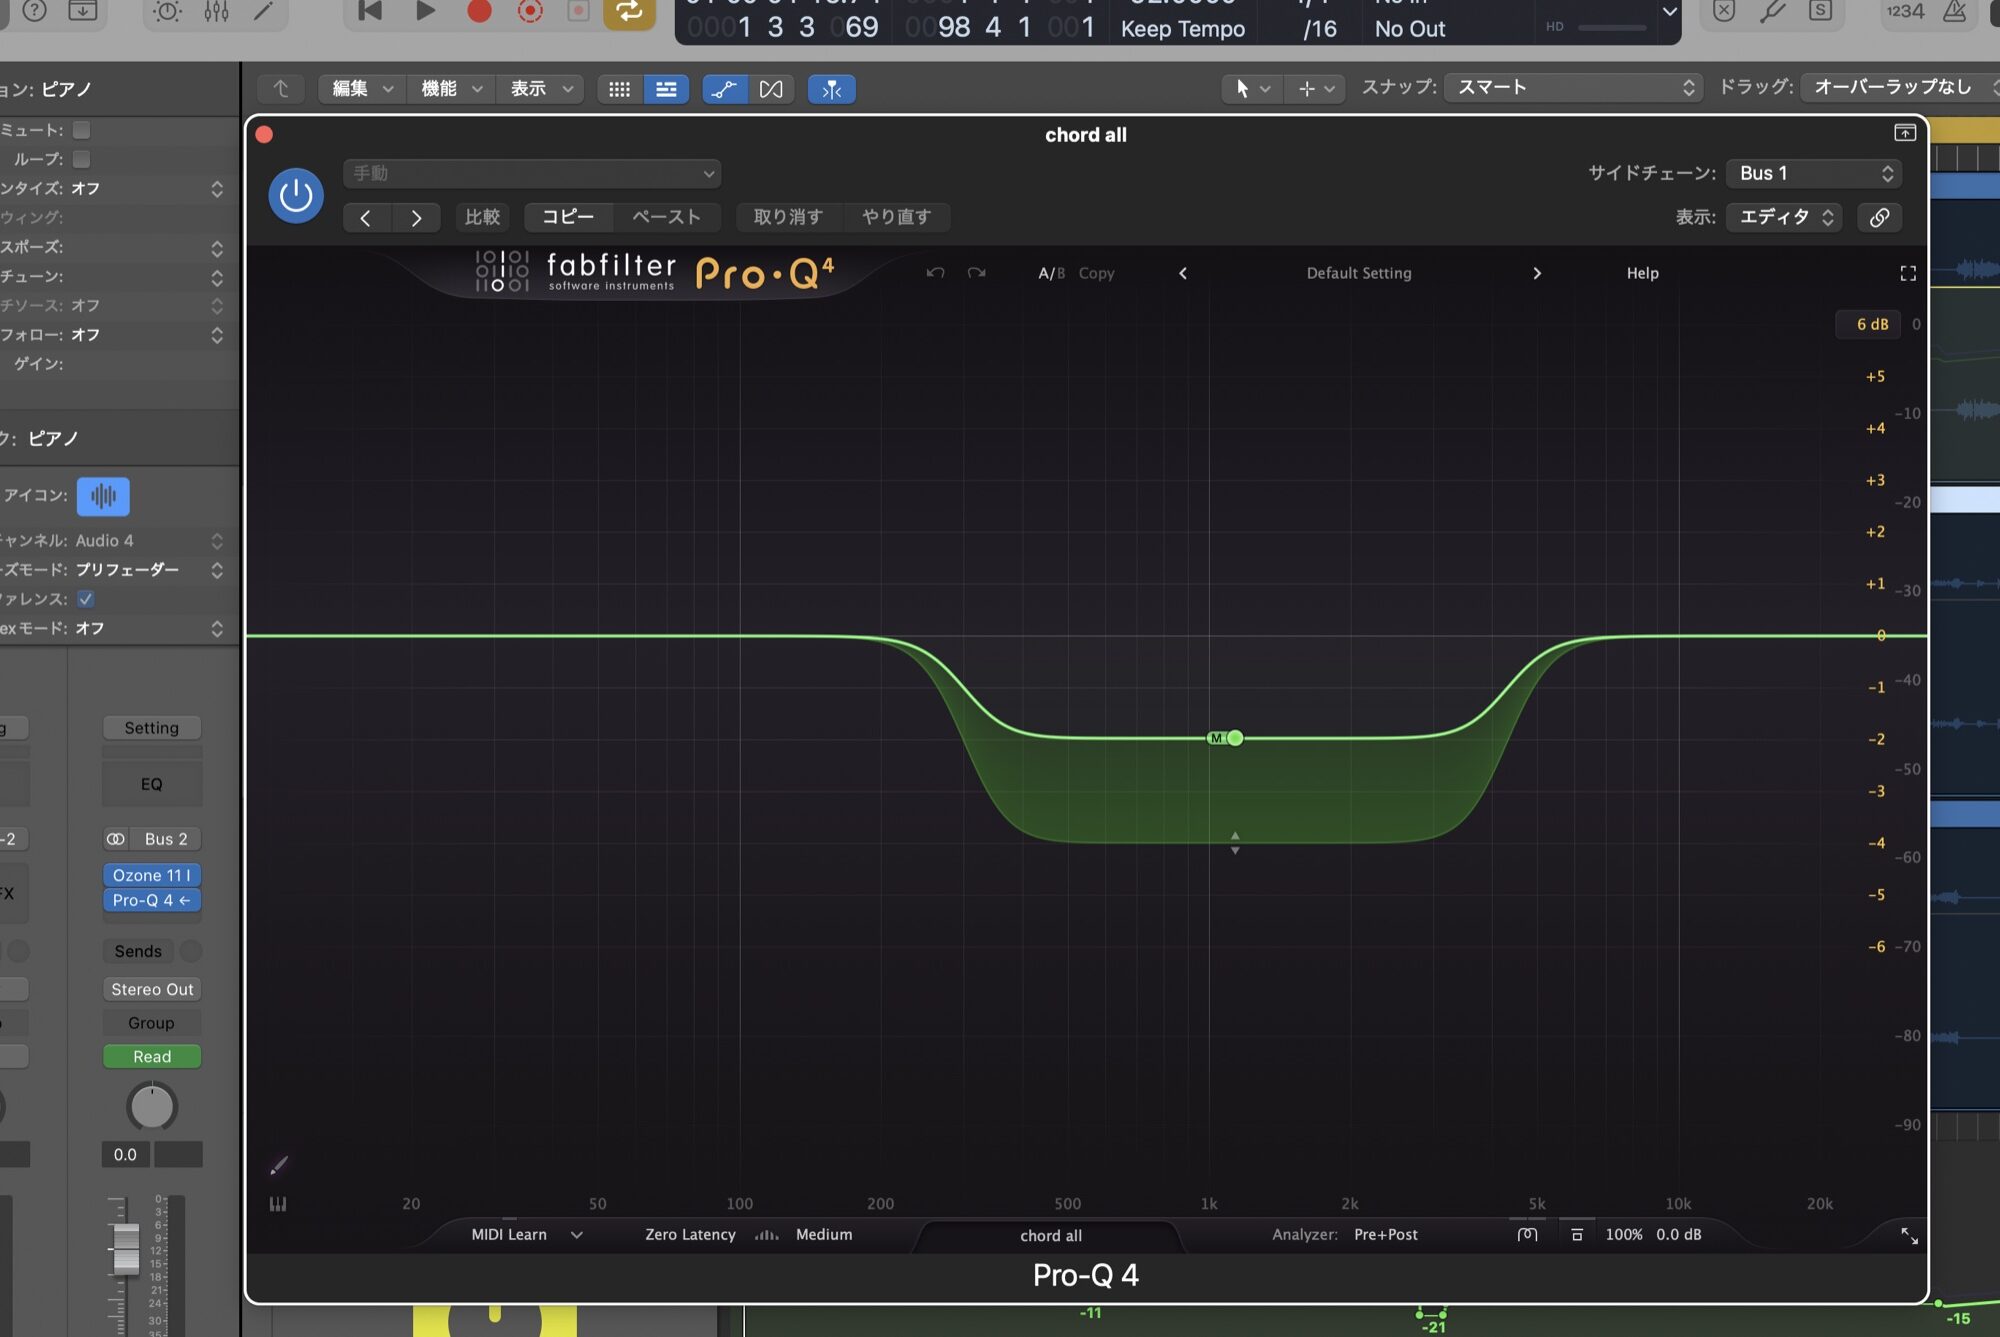Go to the previous plug-in setting arrow
Viewport: 2000px width, 1337px height.
(366, 218)
